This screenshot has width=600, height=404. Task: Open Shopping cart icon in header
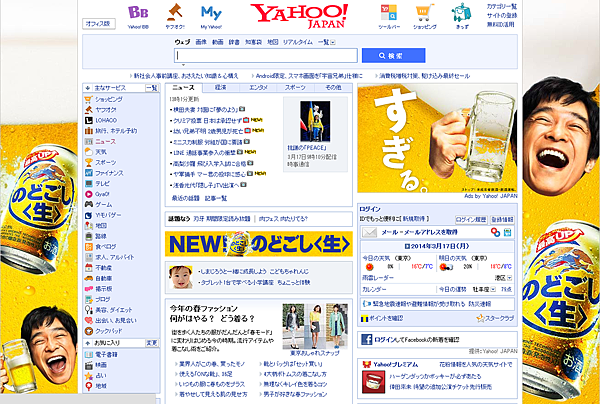coord(425,16)
